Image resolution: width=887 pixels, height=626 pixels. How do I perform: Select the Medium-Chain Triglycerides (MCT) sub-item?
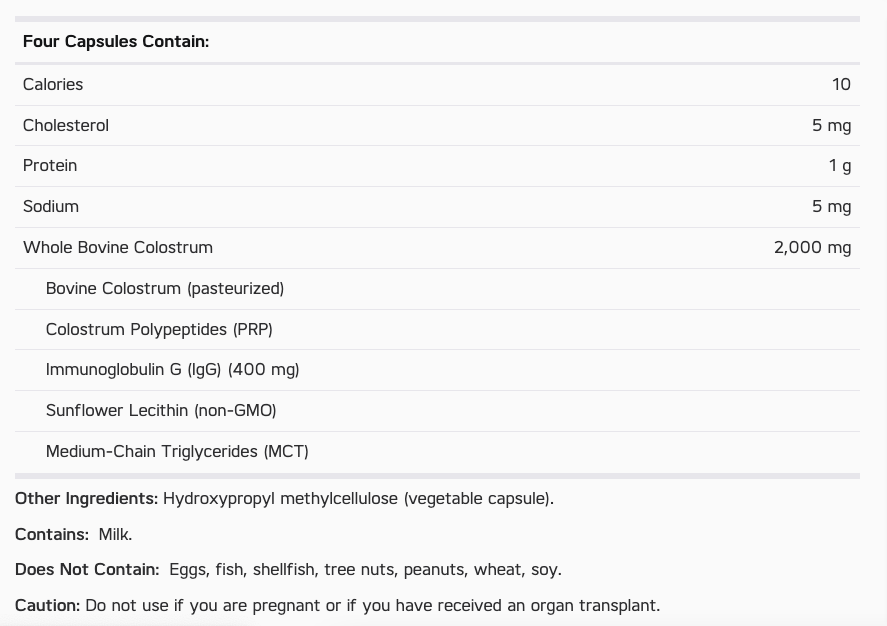[177, 451]
